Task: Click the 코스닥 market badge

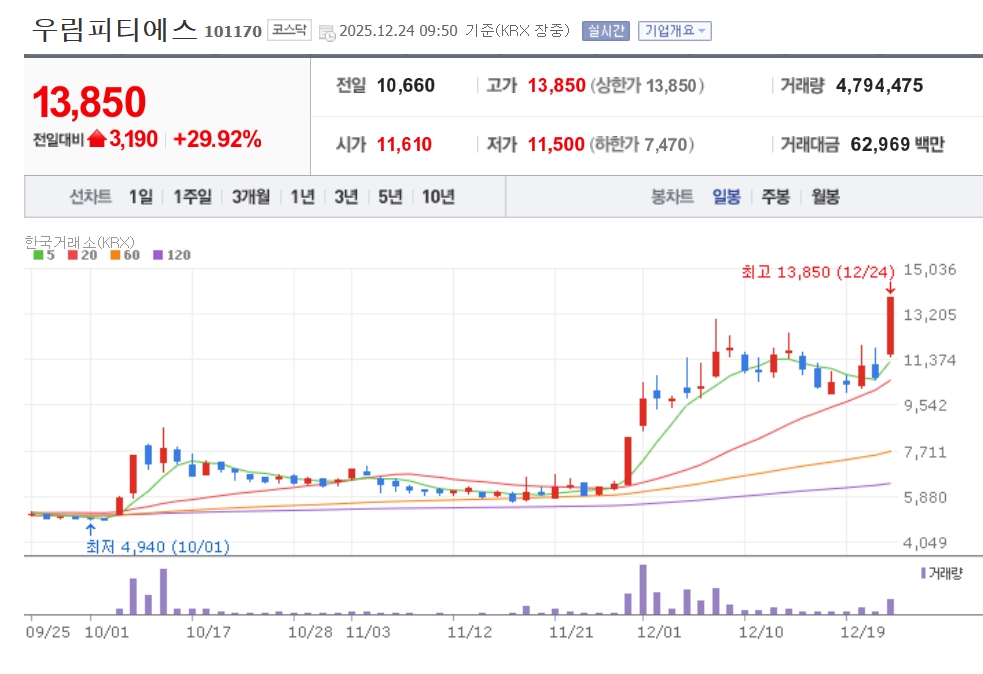Action: pos(289,29)
